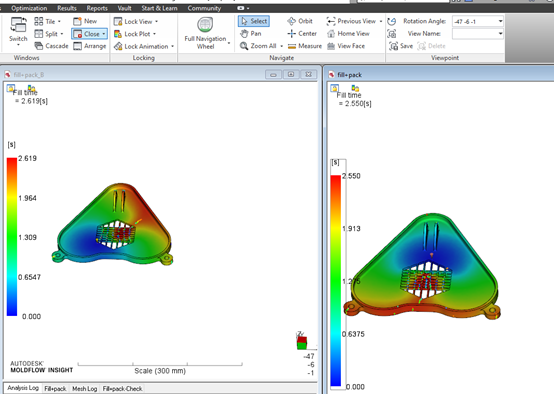Viewport: 554px width, 394px height.
Task: Open the Rotation Angle dropdown list
Action: (x=500, y=21)
